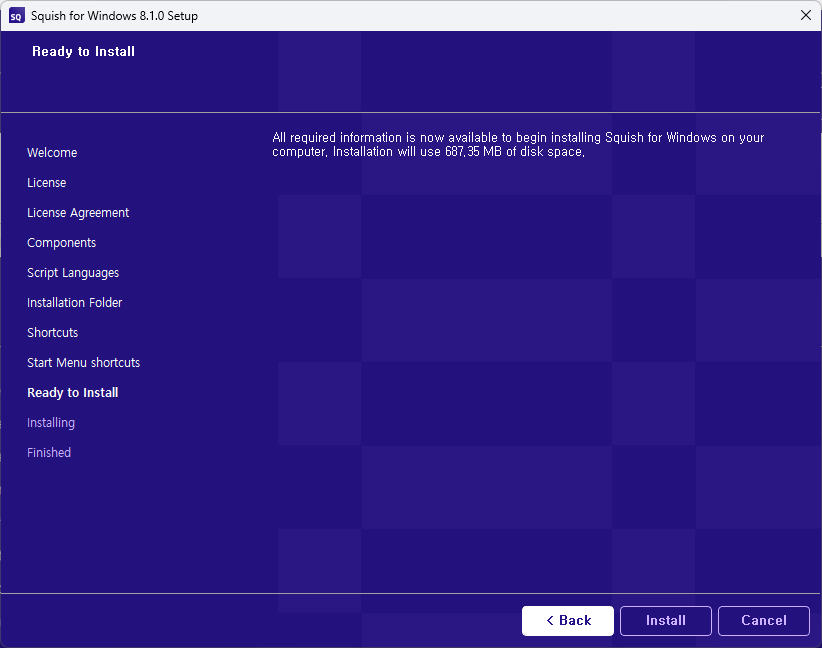822x648 pixels.
Task: Click the Install button
Action: (665, 621)
